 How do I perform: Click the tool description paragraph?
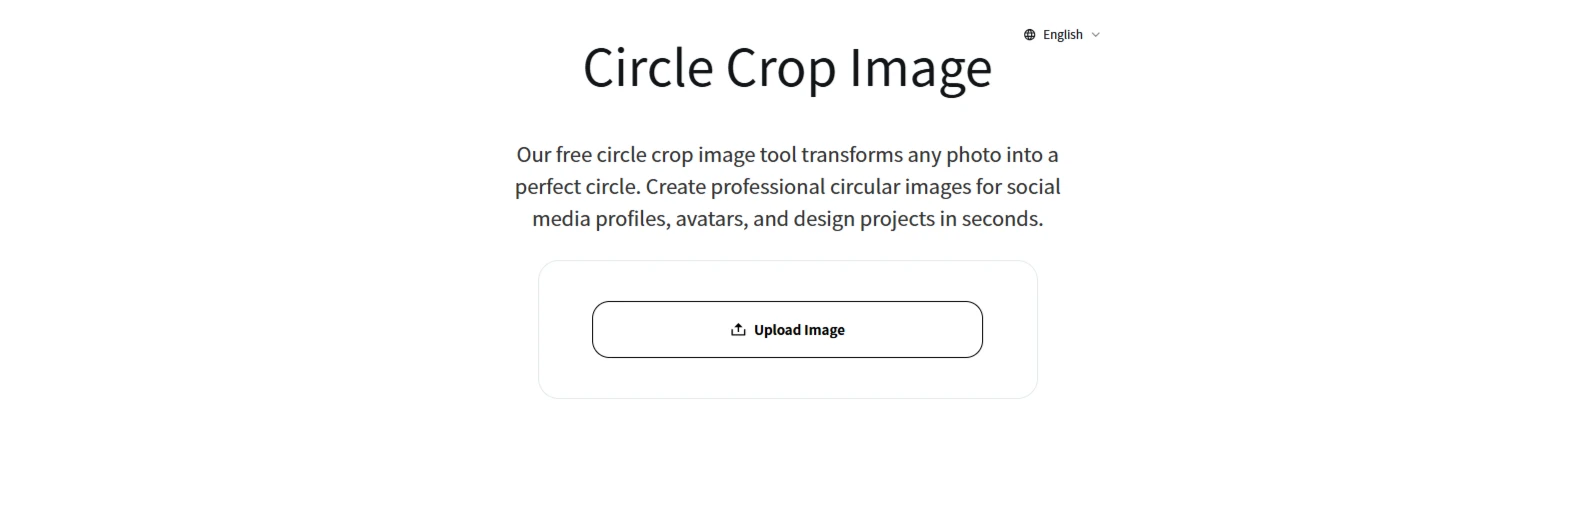tap(787, 187)
